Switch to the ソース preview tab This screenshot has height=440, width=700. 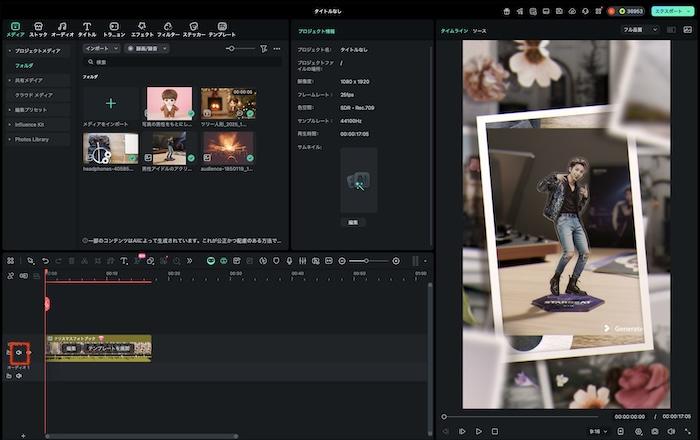point(480,31)
